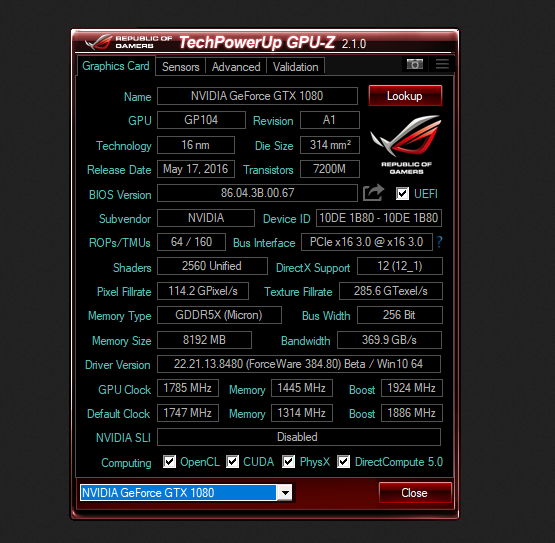Go to the Validation tab
Screen dimensions: 555x543
point(296,67)
